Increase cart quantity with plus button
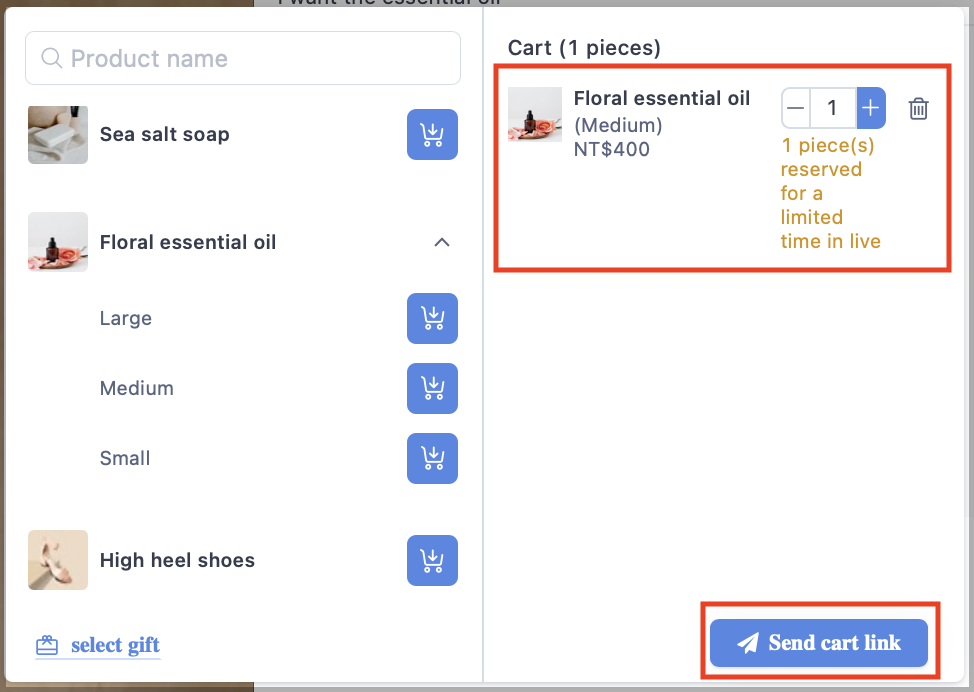 [x=871, y=108]
